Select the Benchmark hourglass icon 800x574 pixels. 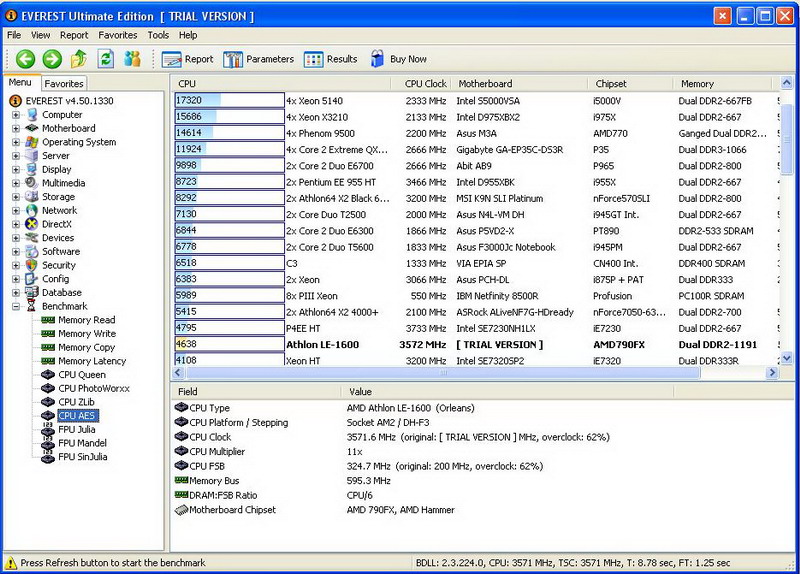click(x=32, y=306)
